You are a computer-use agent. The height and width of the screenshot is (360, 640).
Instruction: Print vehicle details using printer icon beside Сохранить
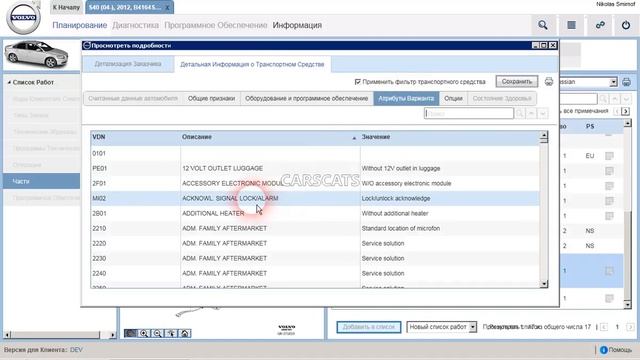(x=549, y=82)
